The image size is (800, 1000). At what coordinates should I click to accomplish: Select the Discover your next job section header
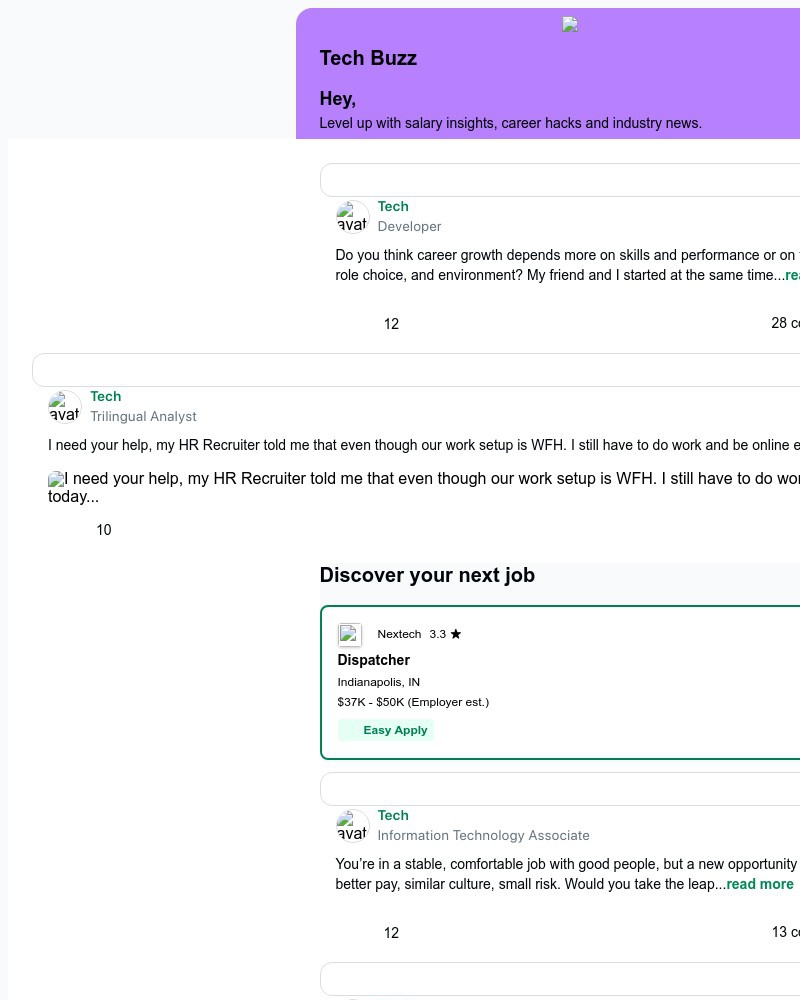click(427, 575)
